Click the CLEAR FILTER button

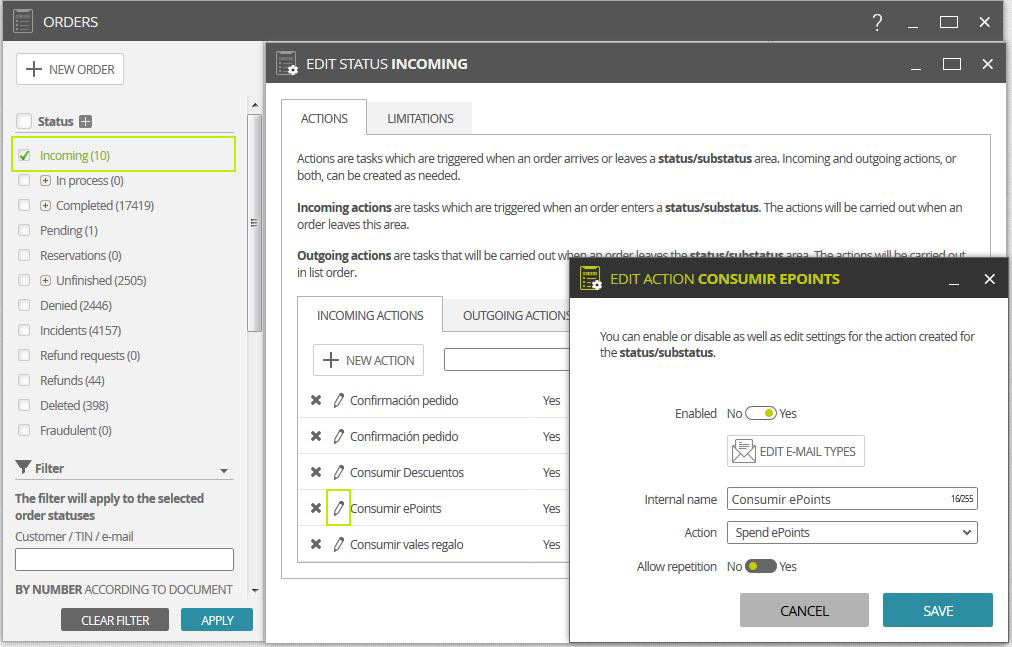coord(115,620)
